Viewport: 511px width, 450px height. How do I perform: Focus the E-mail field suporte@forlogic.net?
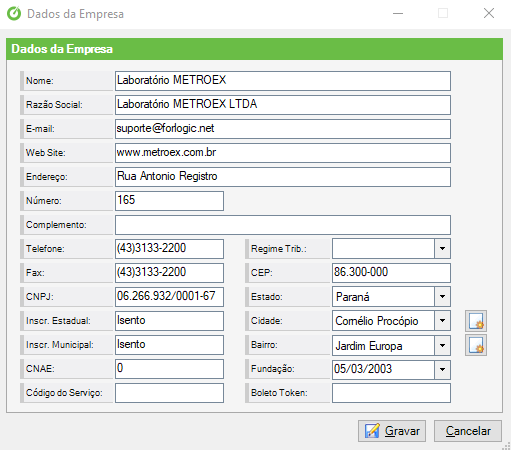[x=283, y=129]
